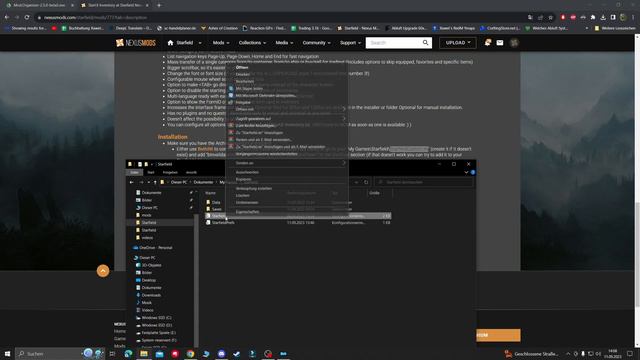Viewport: 640px width, 360px height.
Task: Show hidden system tray icons
Action: (x=568, y=353)
